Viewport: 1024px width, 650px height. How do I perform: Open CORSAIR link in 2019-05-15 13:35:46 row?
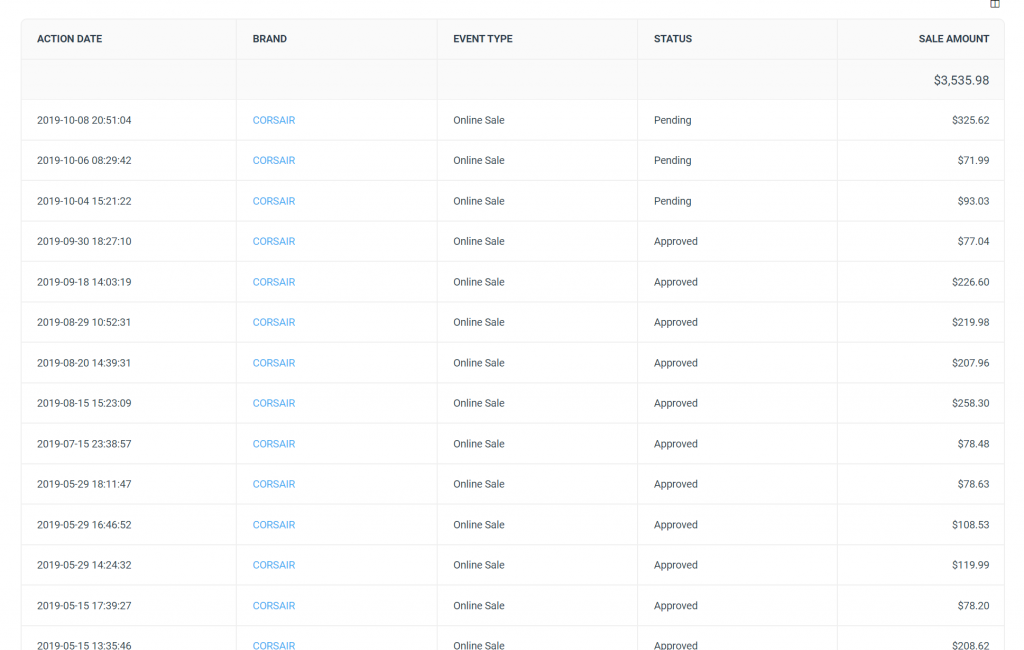click(x=274, y=645)
